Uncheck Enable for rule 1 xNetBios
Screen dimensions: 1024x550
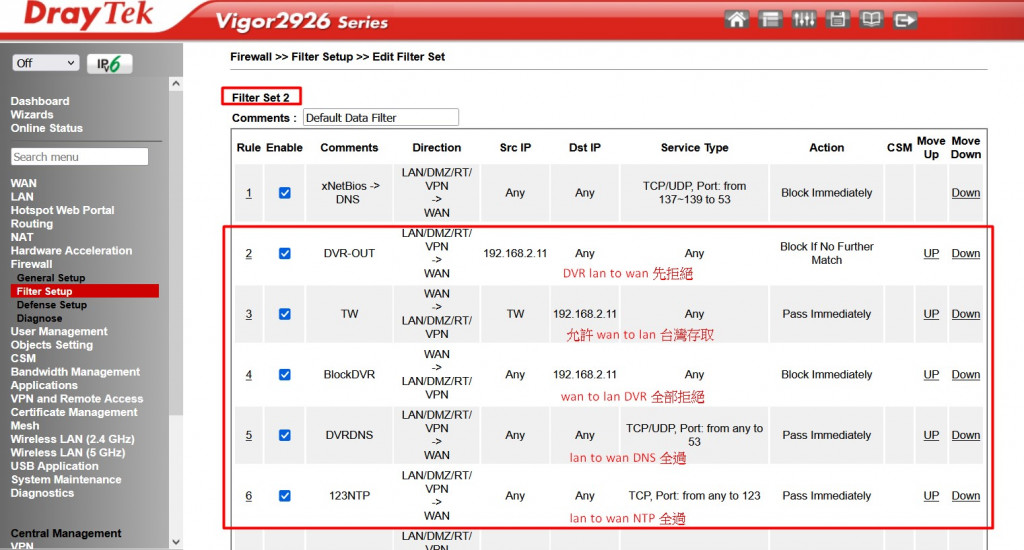pos(285,193)
